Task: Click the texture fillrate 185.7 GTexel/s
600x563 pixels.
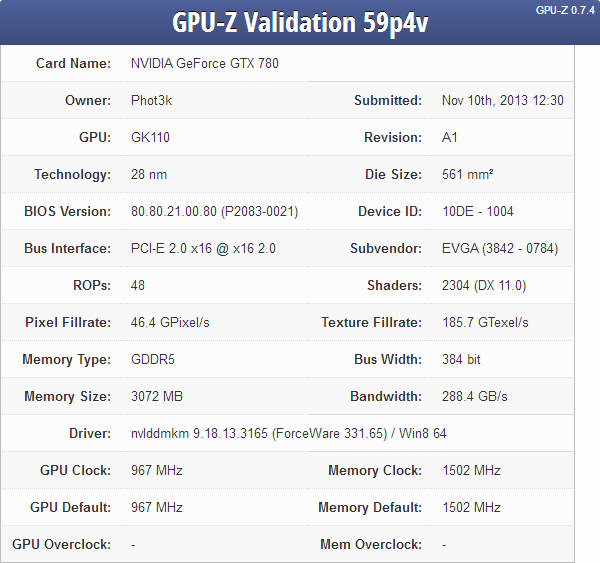Action: pyautogui.click(x=485, y=322)
